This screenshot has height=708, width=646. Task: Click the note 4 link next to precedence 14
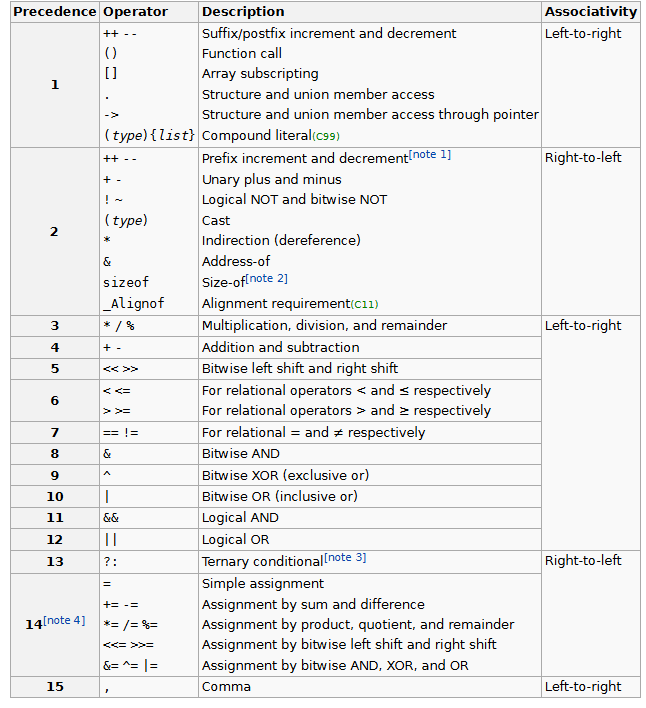coord(64,621)
